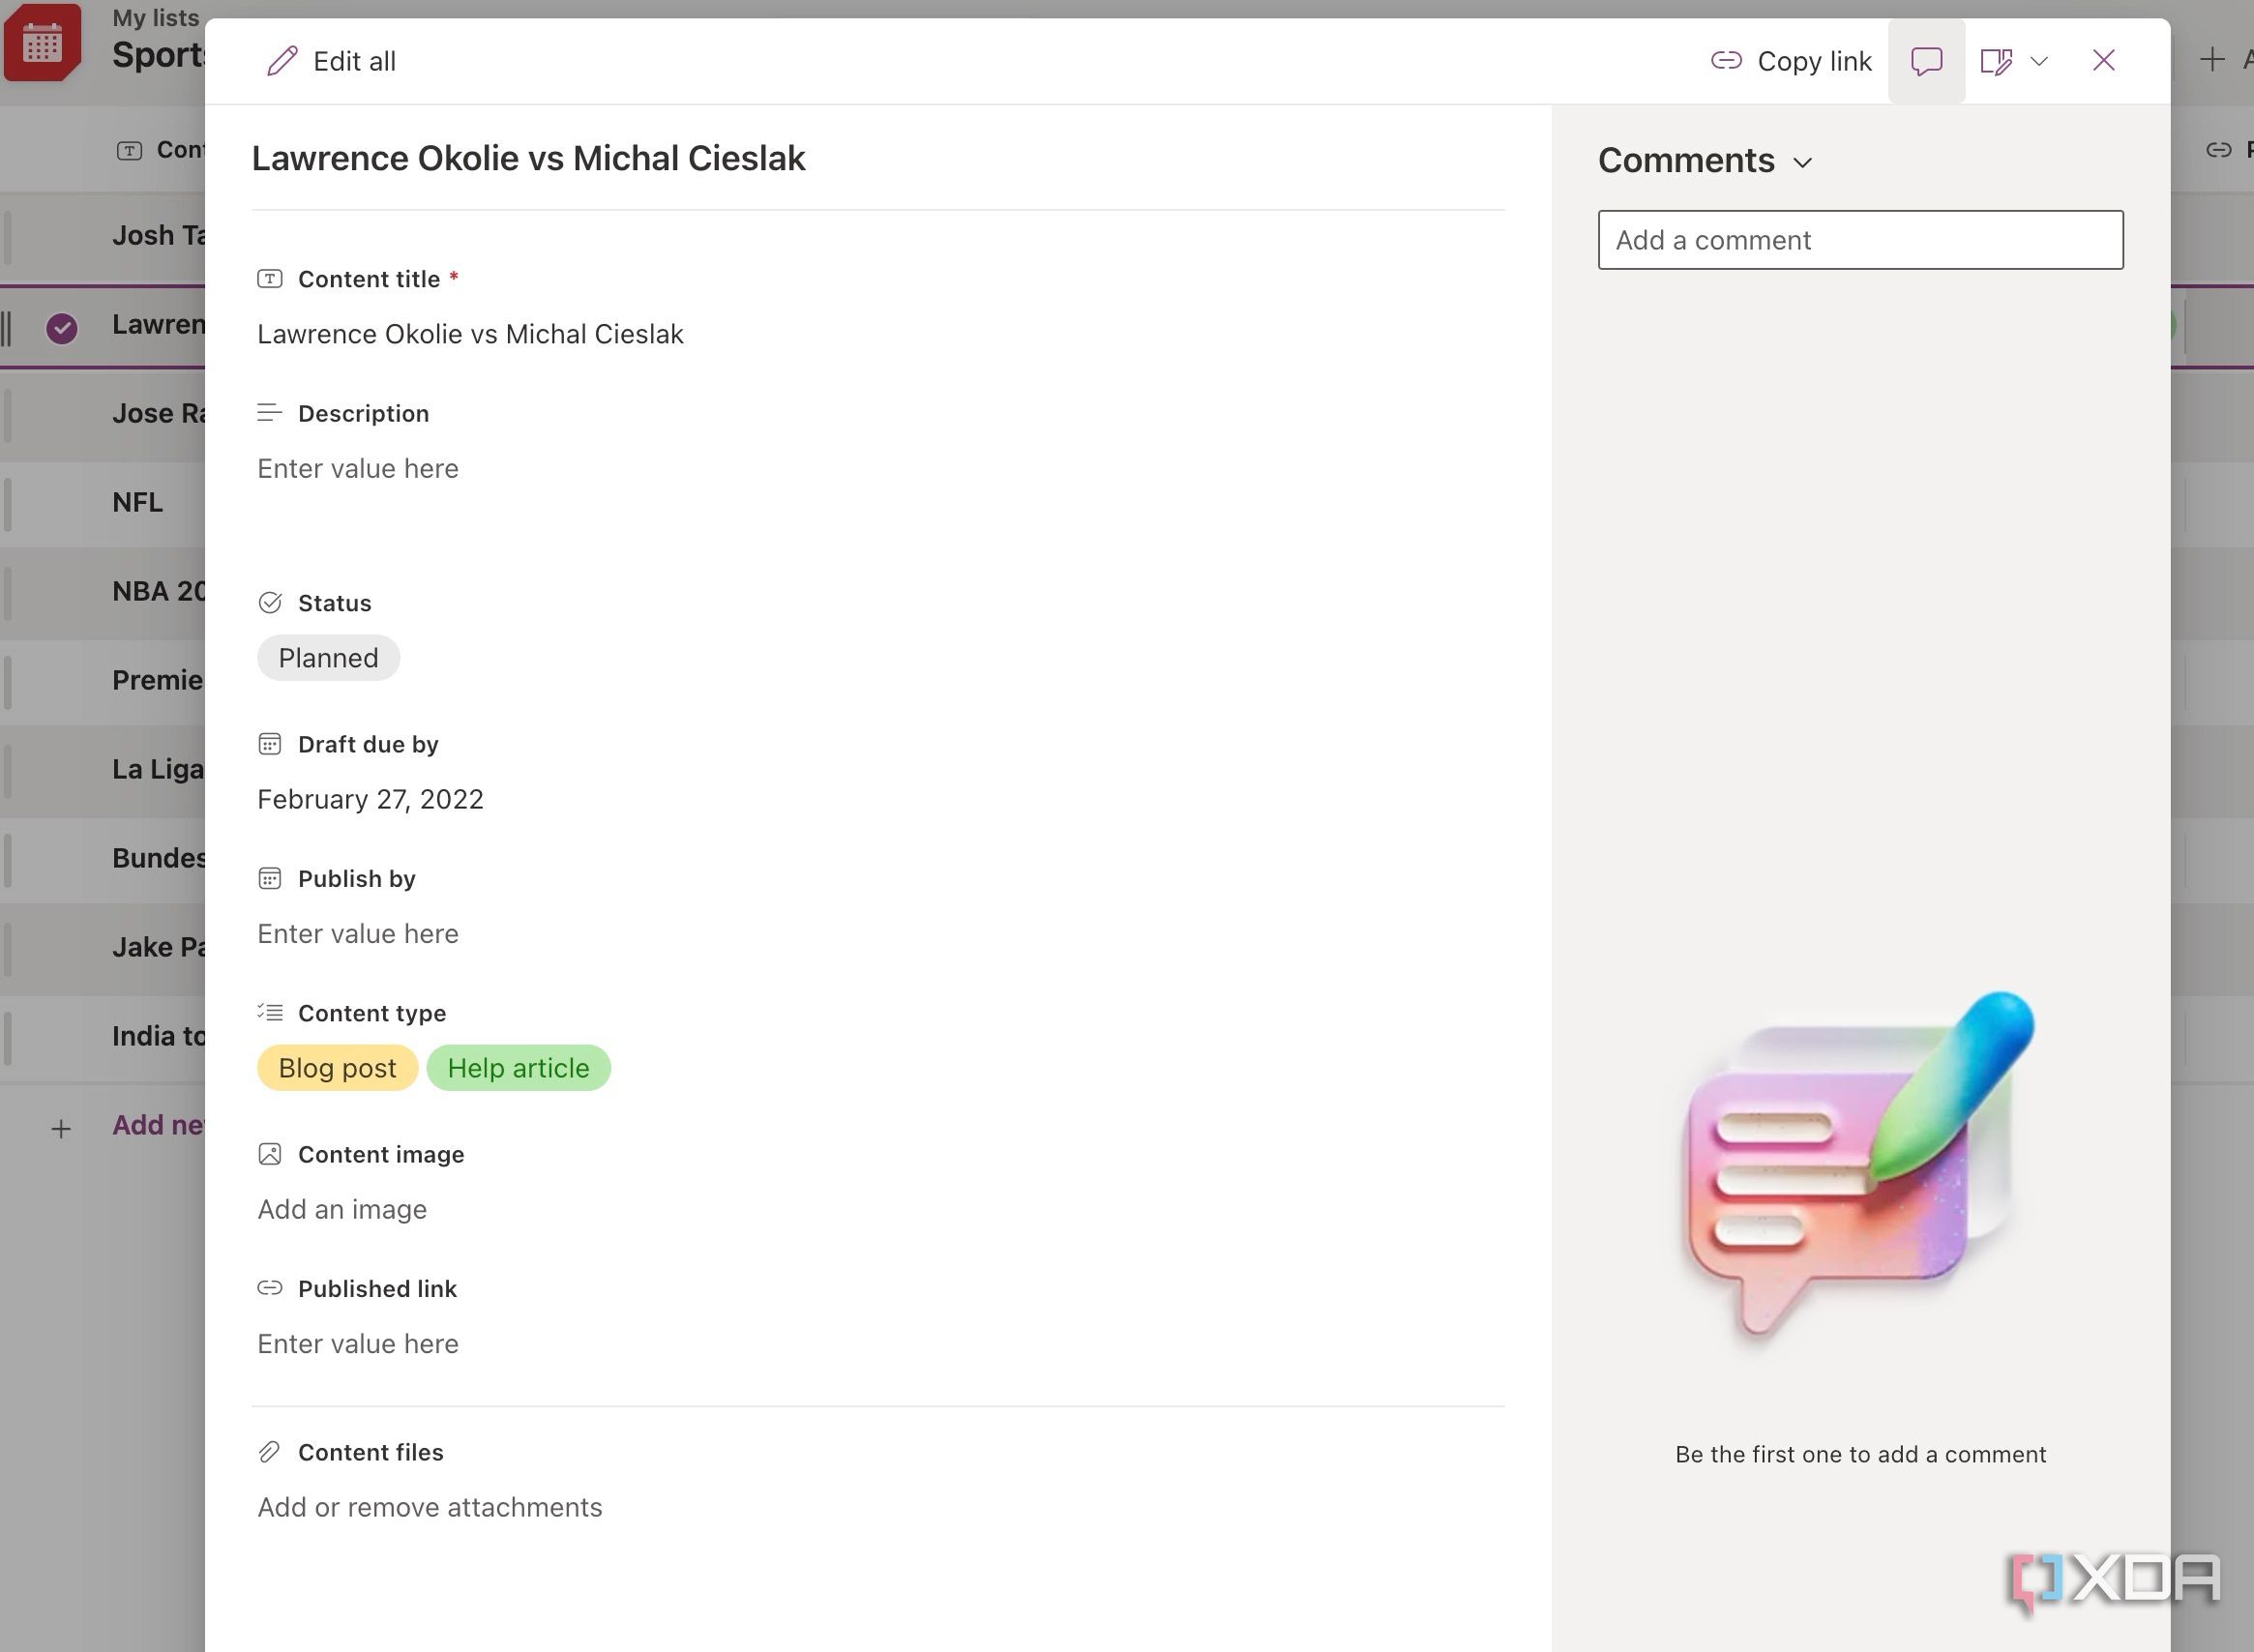Click the Content files paperclip icon
Screen dimensions: 2254x1652
(269, 1451)
